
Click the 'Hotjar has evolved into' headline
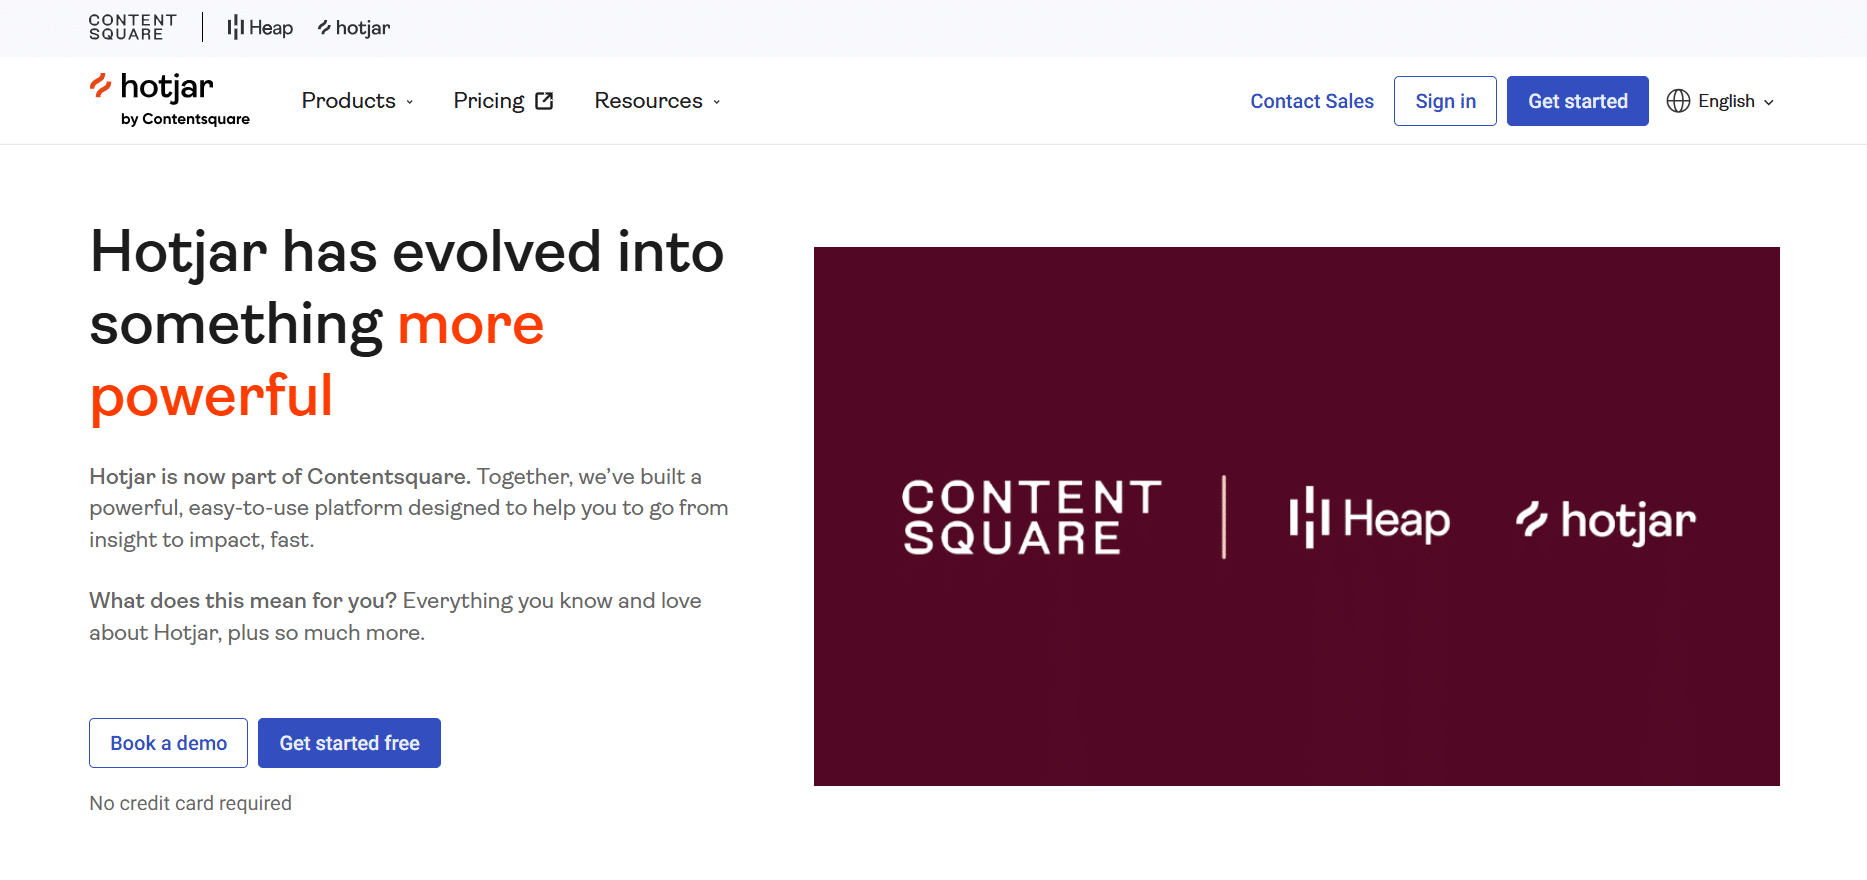pyautogui.click(x=407, y=251)
